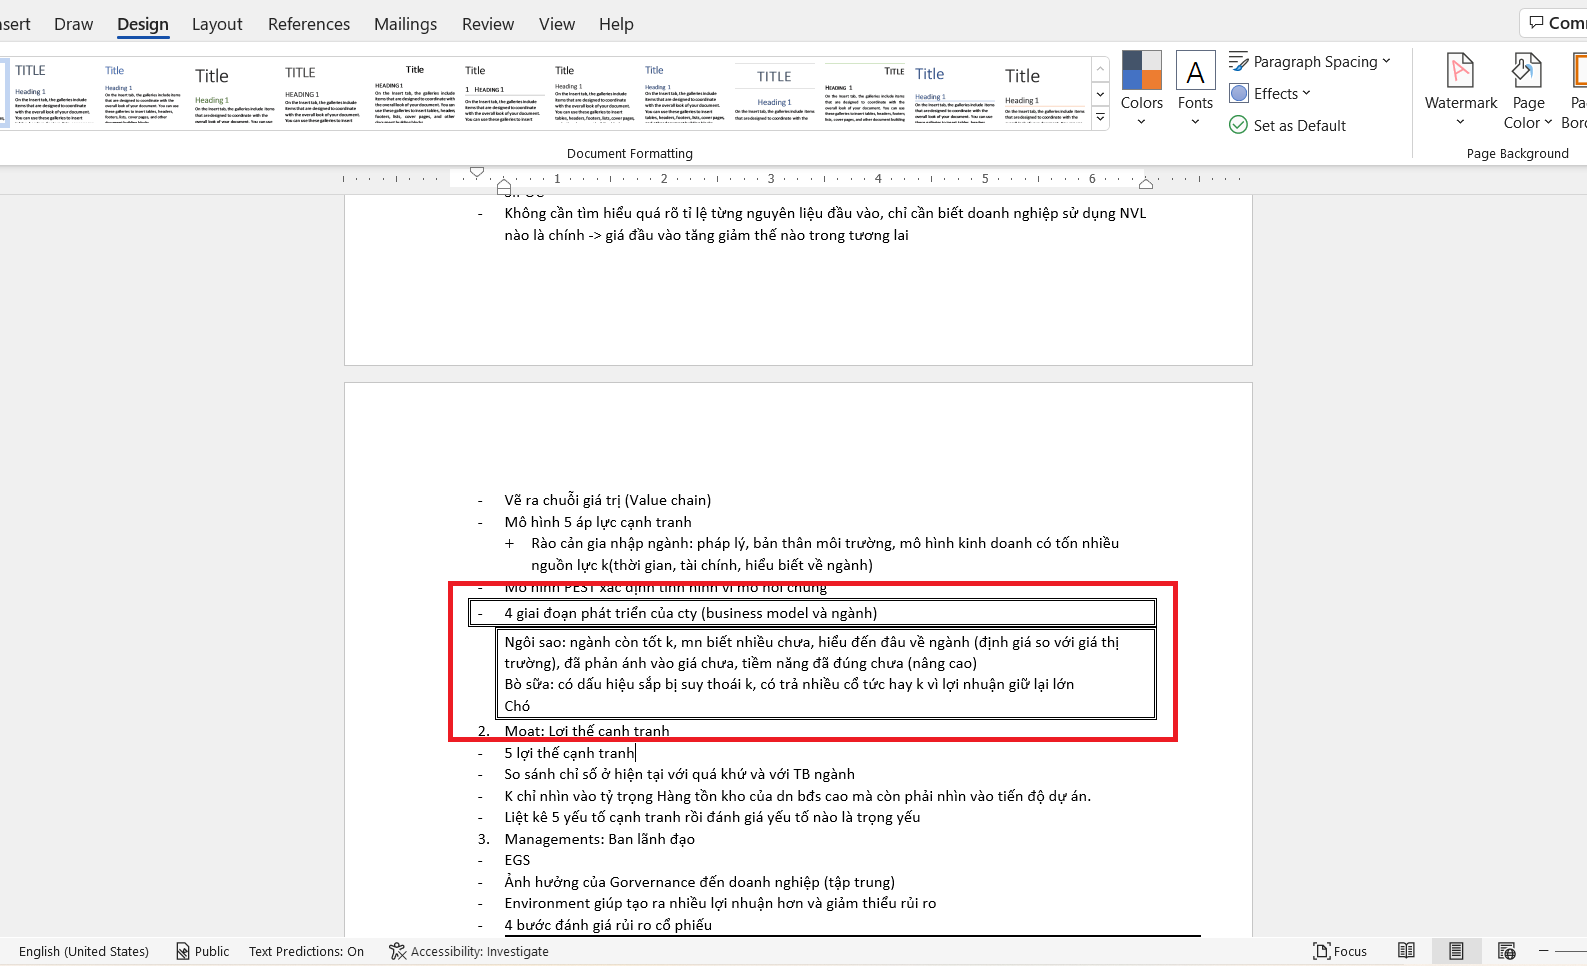Open the Colors theme palette
1587x966 pixels.
1141,89
